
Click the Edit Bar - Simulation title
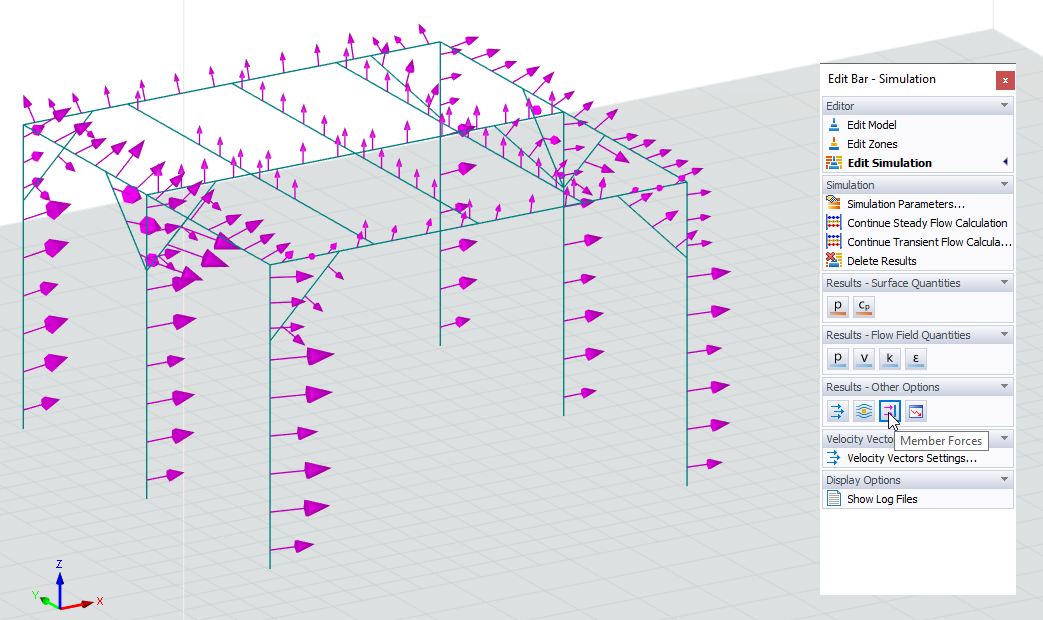tap(881, 78)
